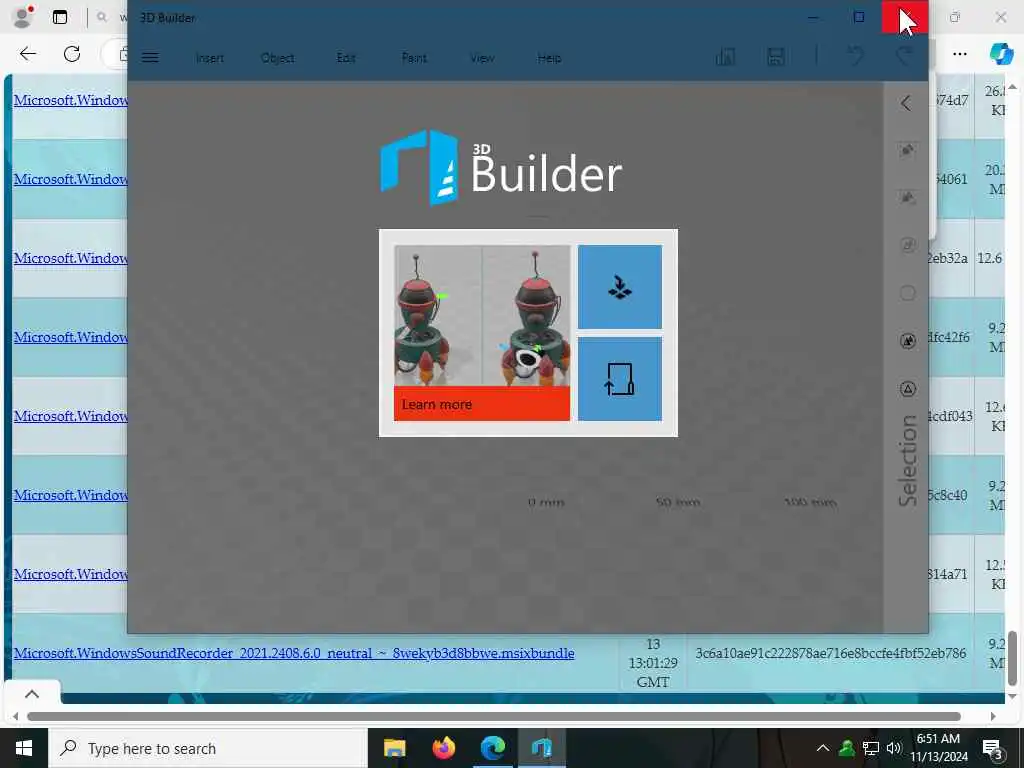This screenshot has width=1024, height=768.
Task: Expand the up-chevron tab at page bottom-left
Action: (x=32, y=694)
